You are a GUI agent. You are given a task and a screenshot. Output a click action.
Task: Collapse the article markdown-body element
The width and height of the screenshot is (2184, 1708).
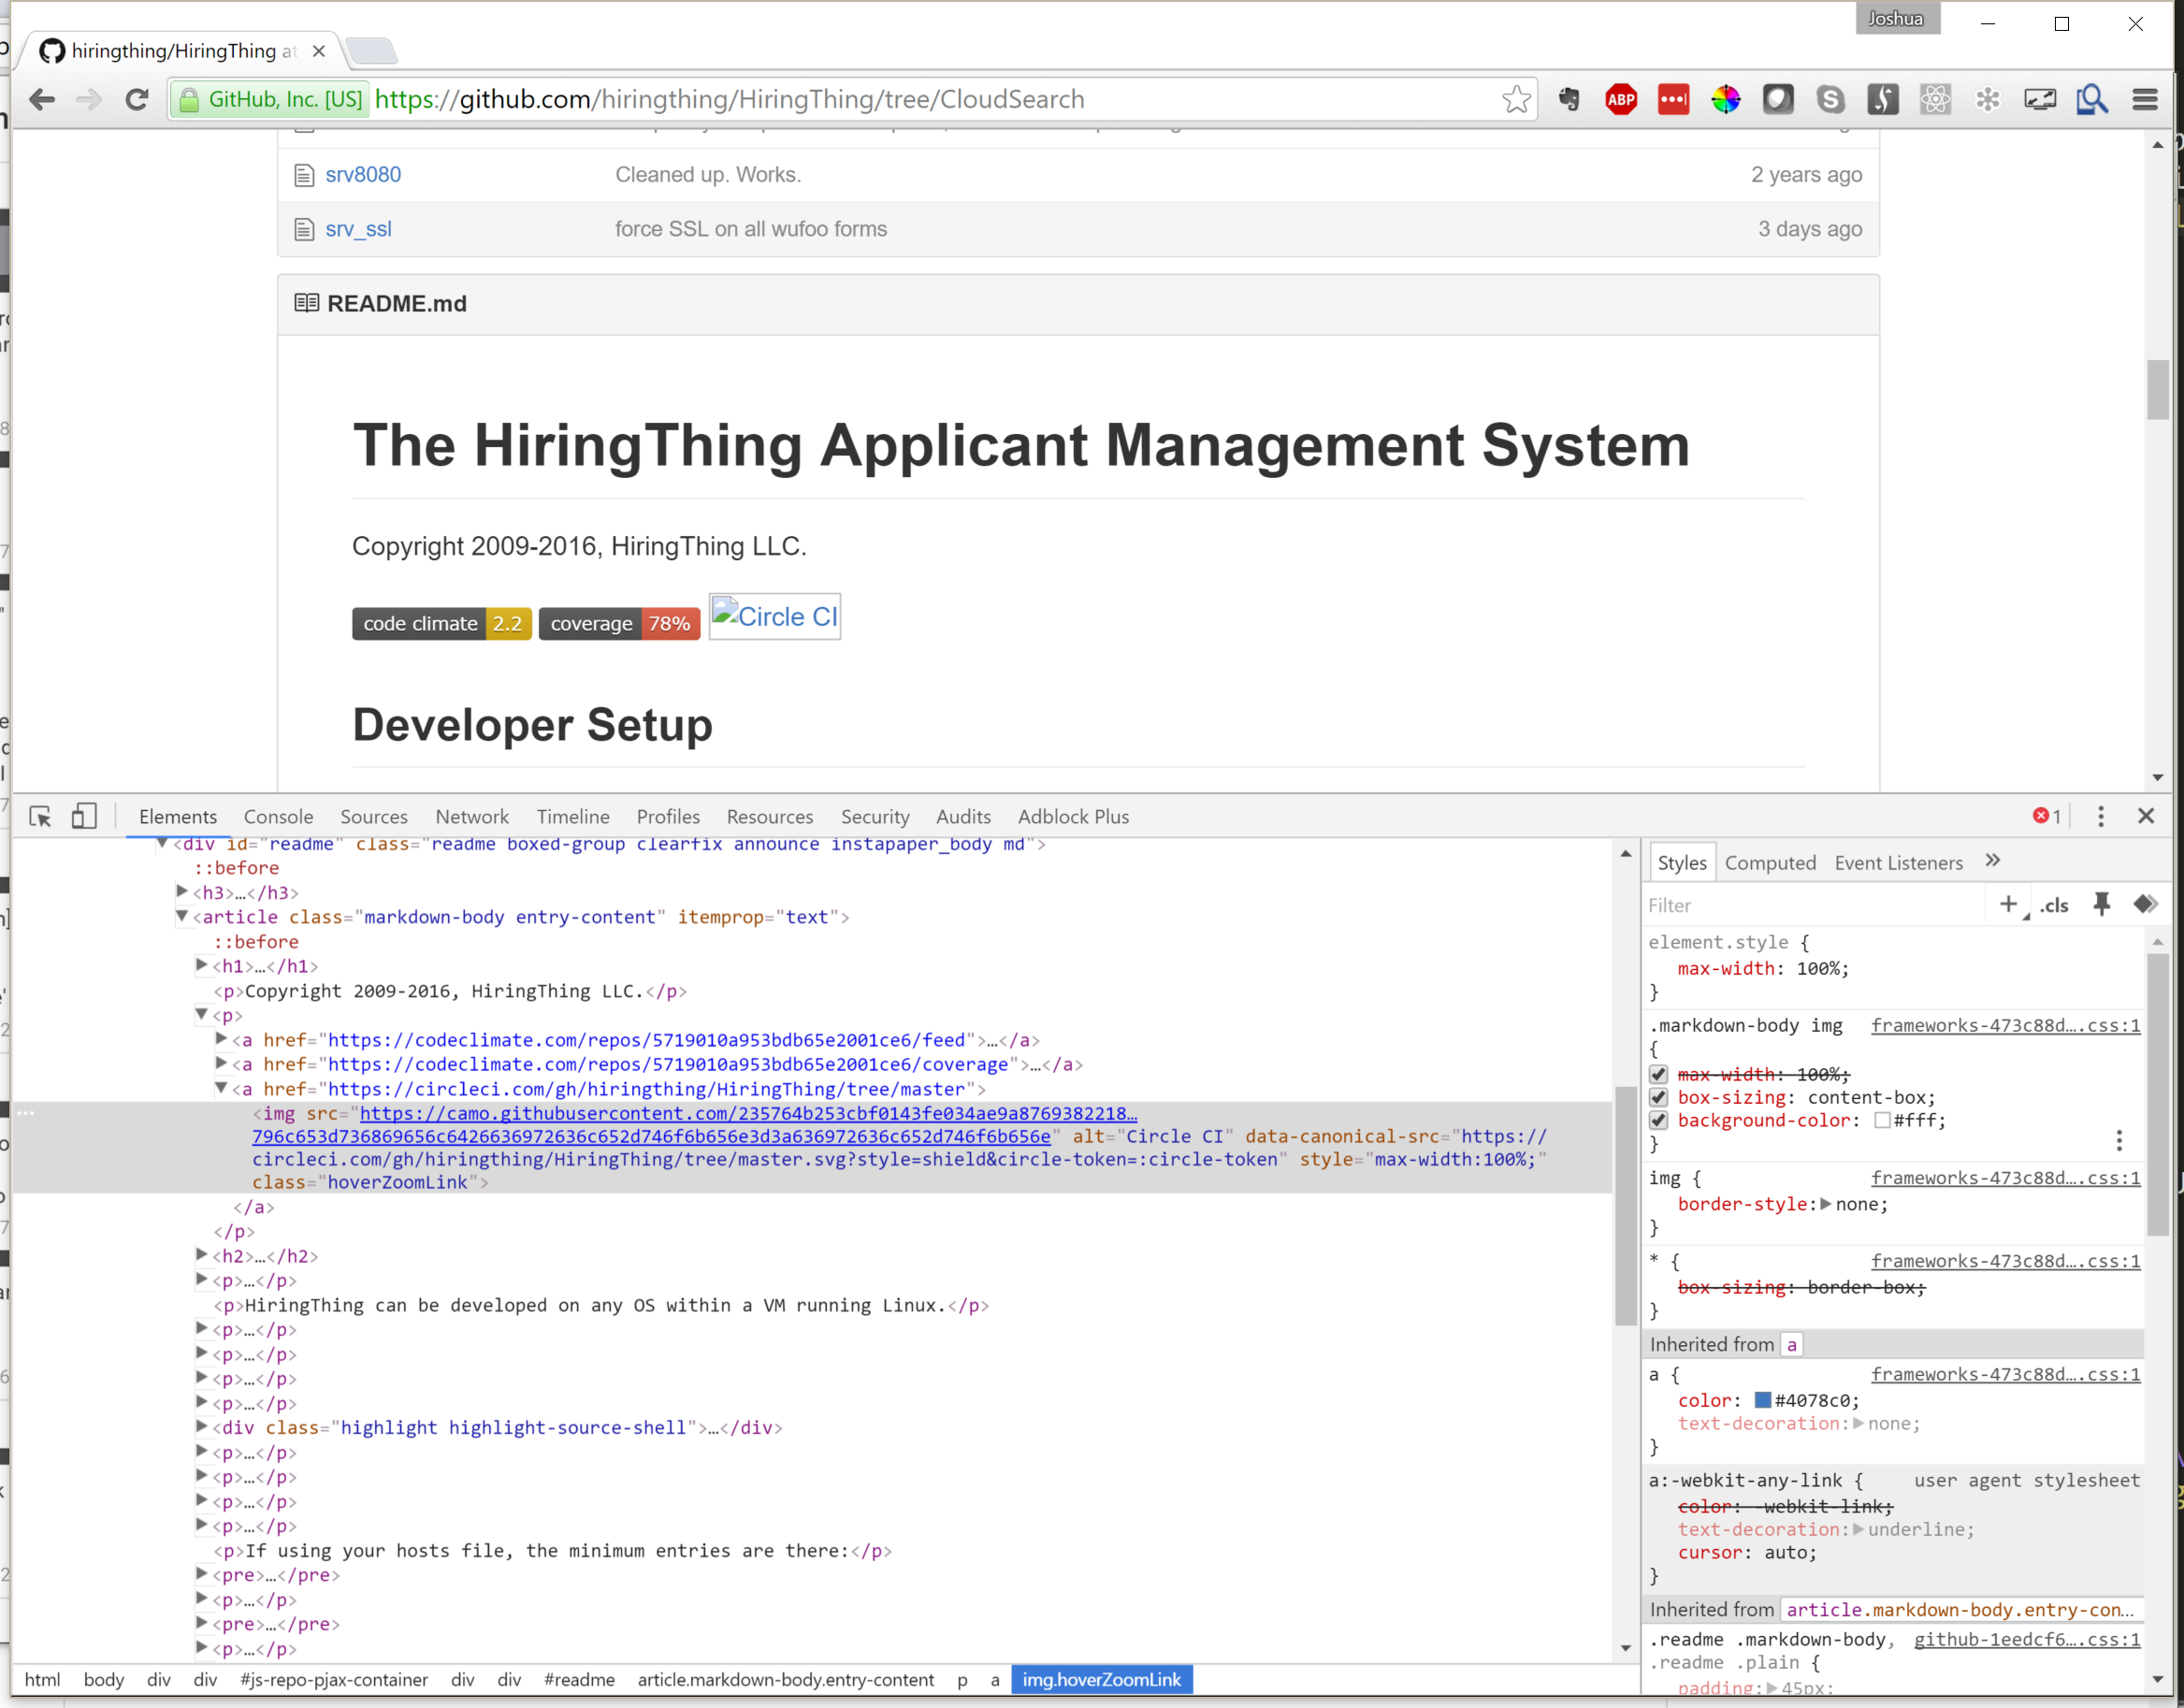point(182,916)
